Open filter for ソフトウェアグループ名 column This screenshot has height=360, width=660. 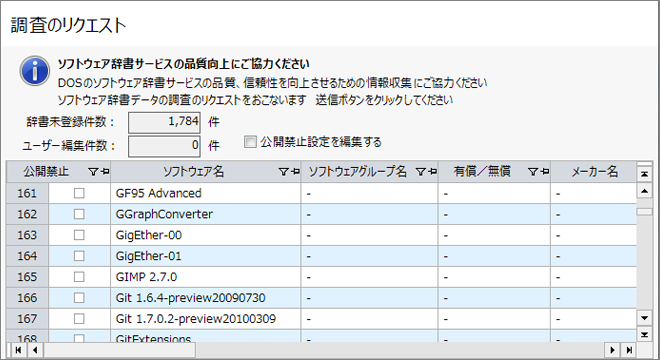click(x=420, y=172)
